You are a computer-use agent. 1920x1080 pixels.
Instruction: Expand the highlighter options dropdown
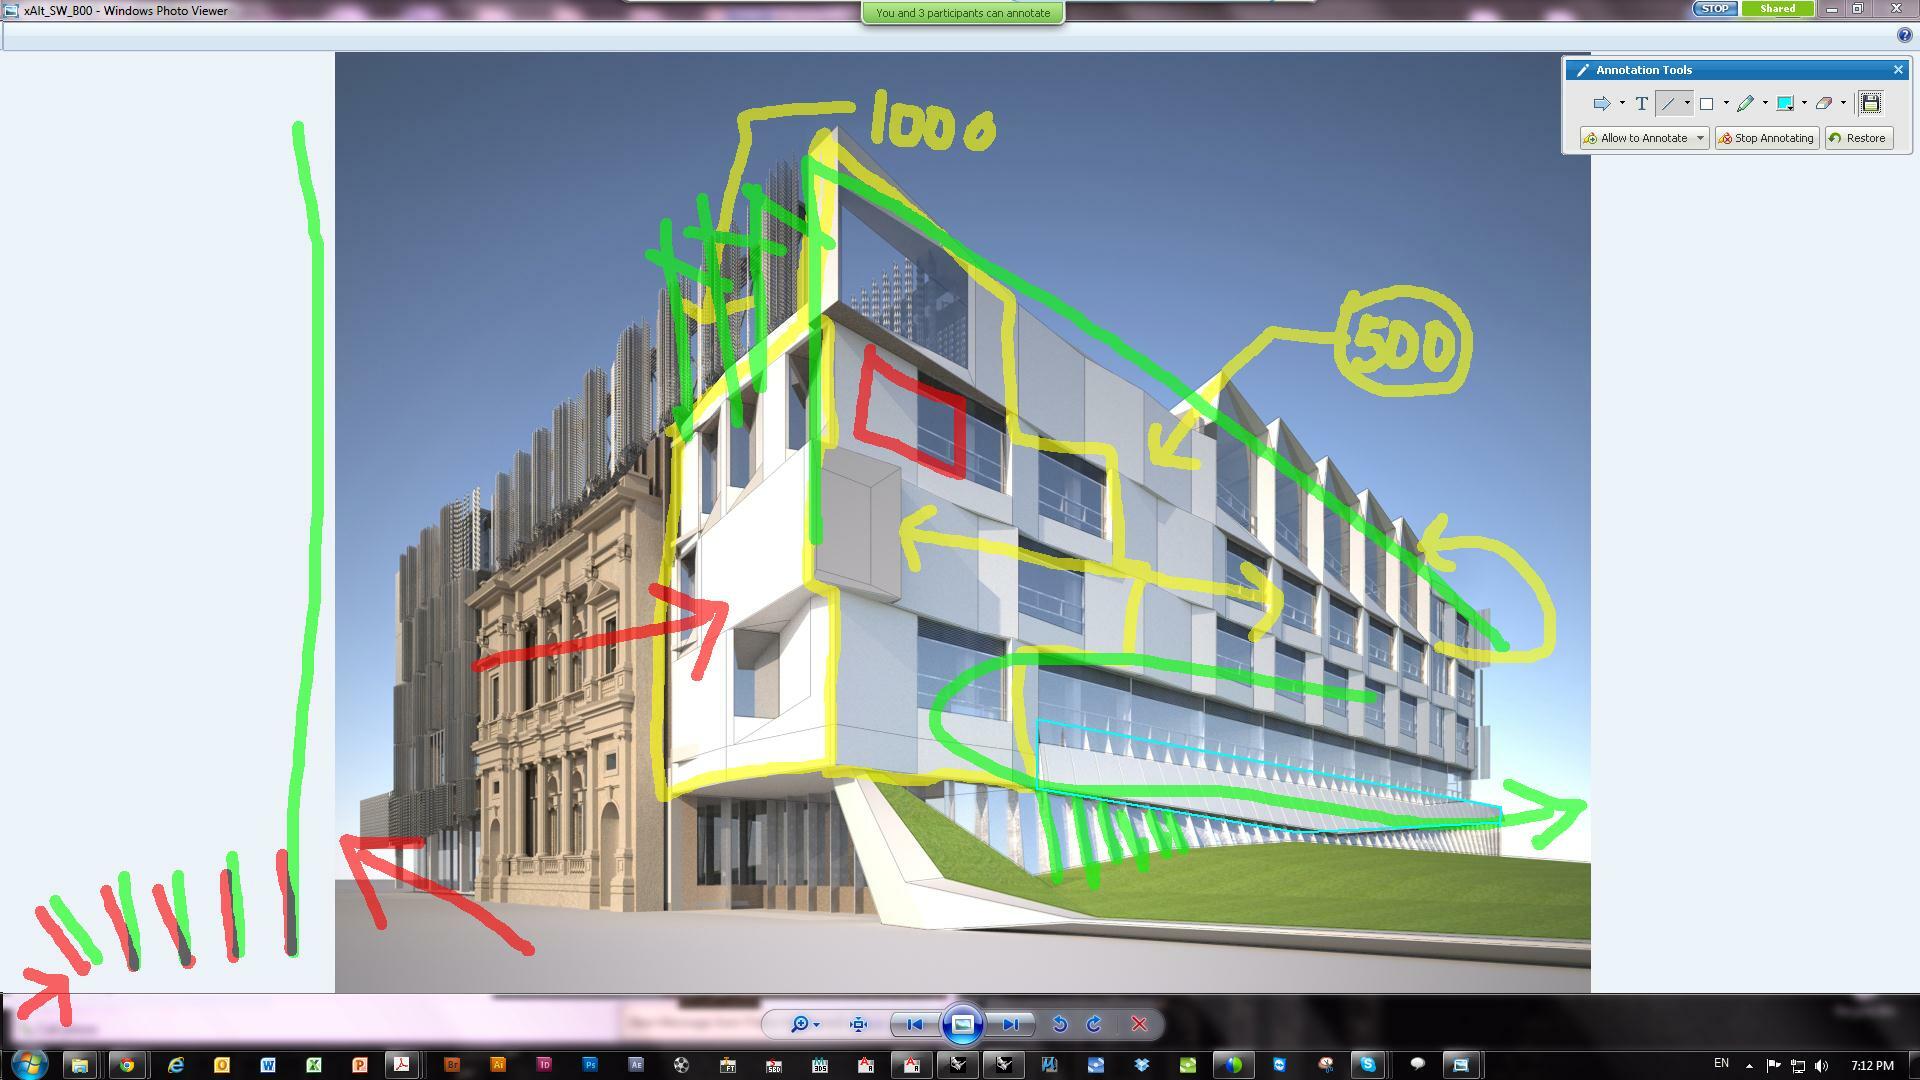tap(1765, 103)
